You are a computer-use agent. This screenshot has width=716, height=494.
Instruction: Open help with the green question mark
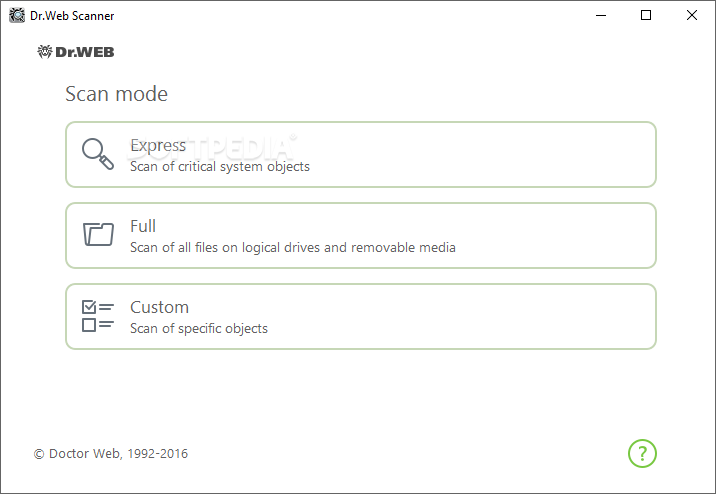pyautogui.click(x=642, y=453)
